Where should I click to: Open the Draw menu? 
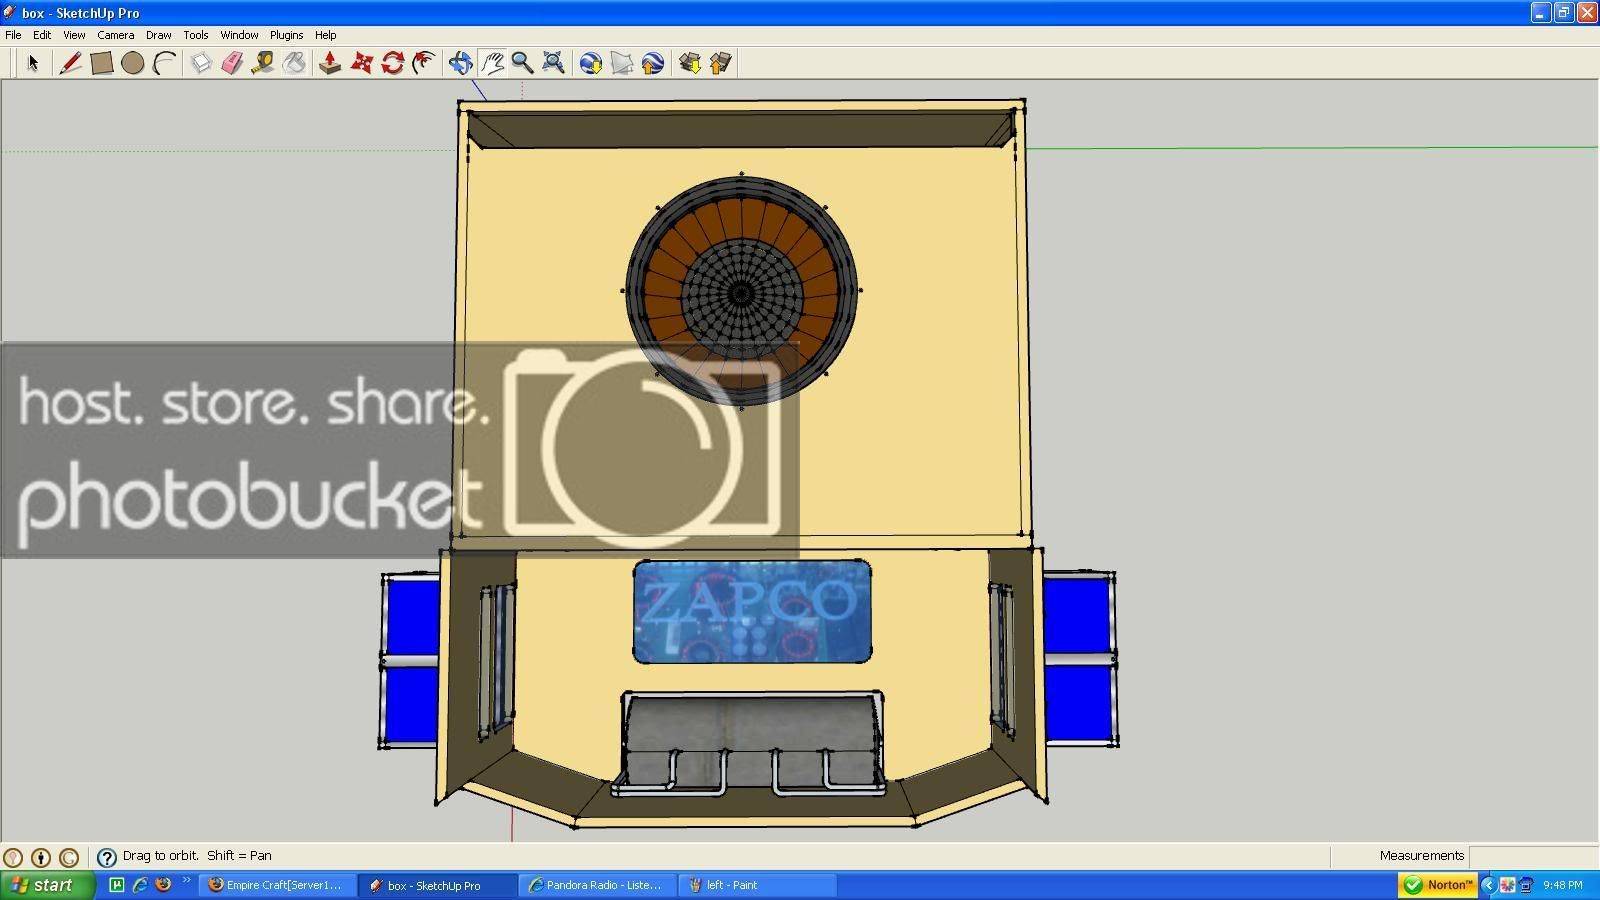coord(159,35)
